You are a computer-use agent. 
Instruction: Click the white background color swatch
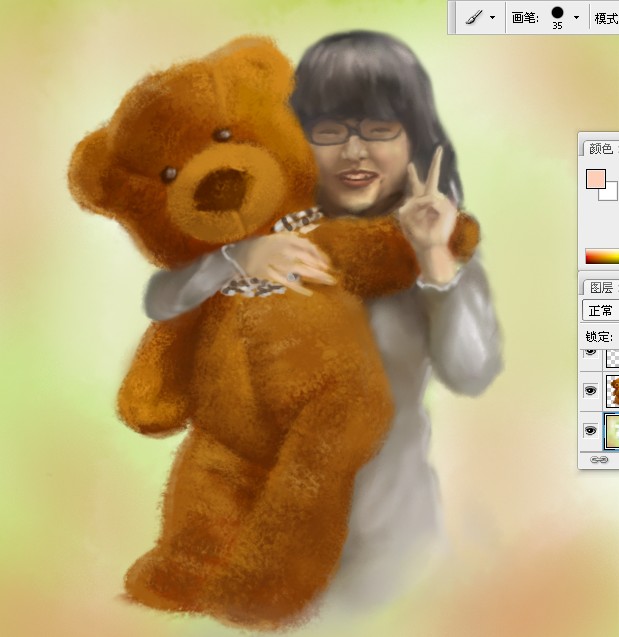(x=610, y=193)
